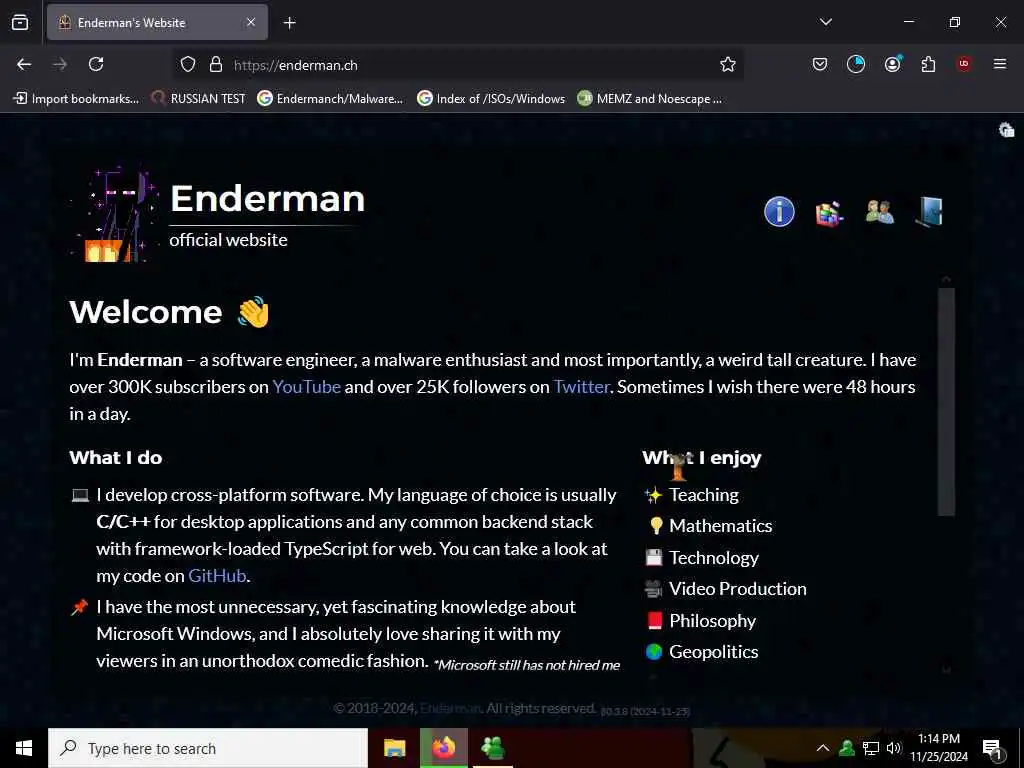This screenshot has width=1024, height=768.
Task: Go back with the browser back arrow
Action: (x=24, y=64)
